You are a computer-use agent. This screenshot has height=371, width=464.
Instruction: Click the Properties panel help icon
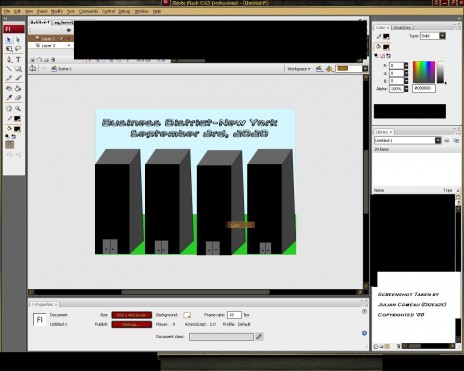[x=364, y=311]
